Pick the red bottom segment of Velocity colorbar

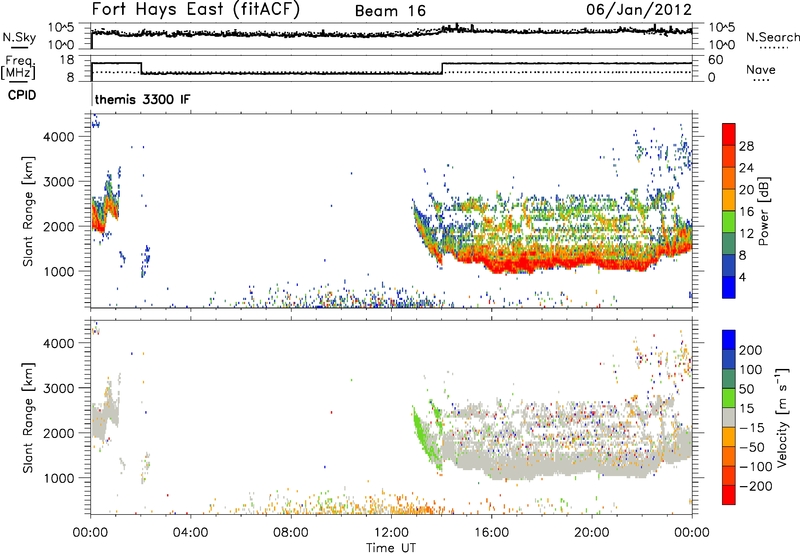729,495
